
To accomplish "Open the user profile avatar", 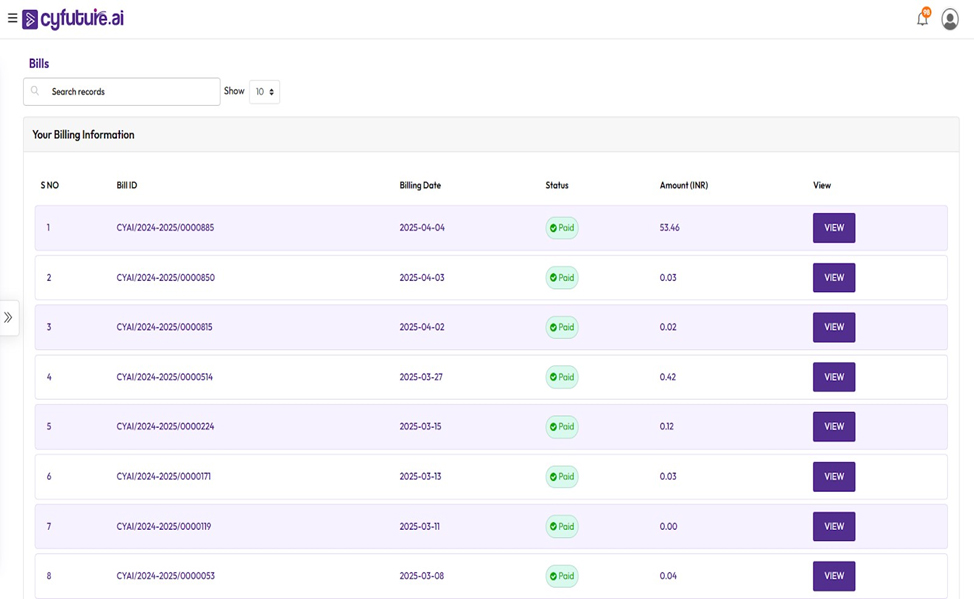I will click(950, 19).
